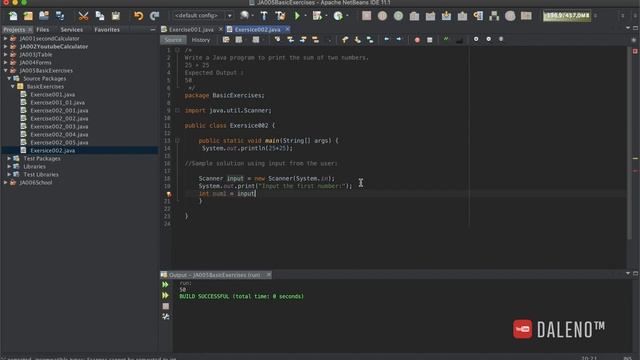Click the memory usage indicator bar
Screen dimensions: 640x360
pyautogui.click(x=567, y=16)
